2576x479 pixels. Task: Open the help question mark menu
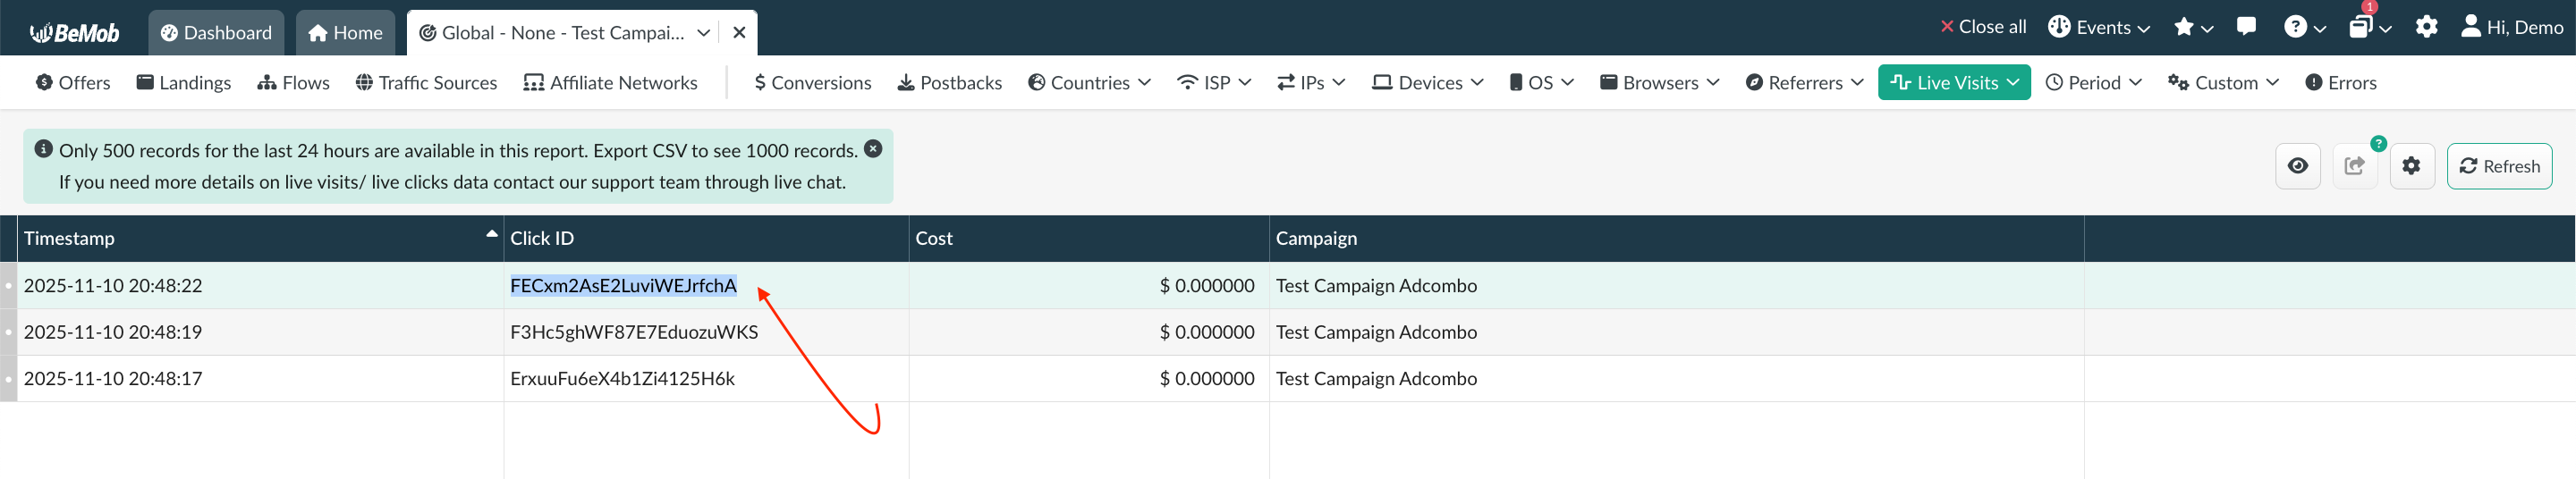click(2304, 28)
